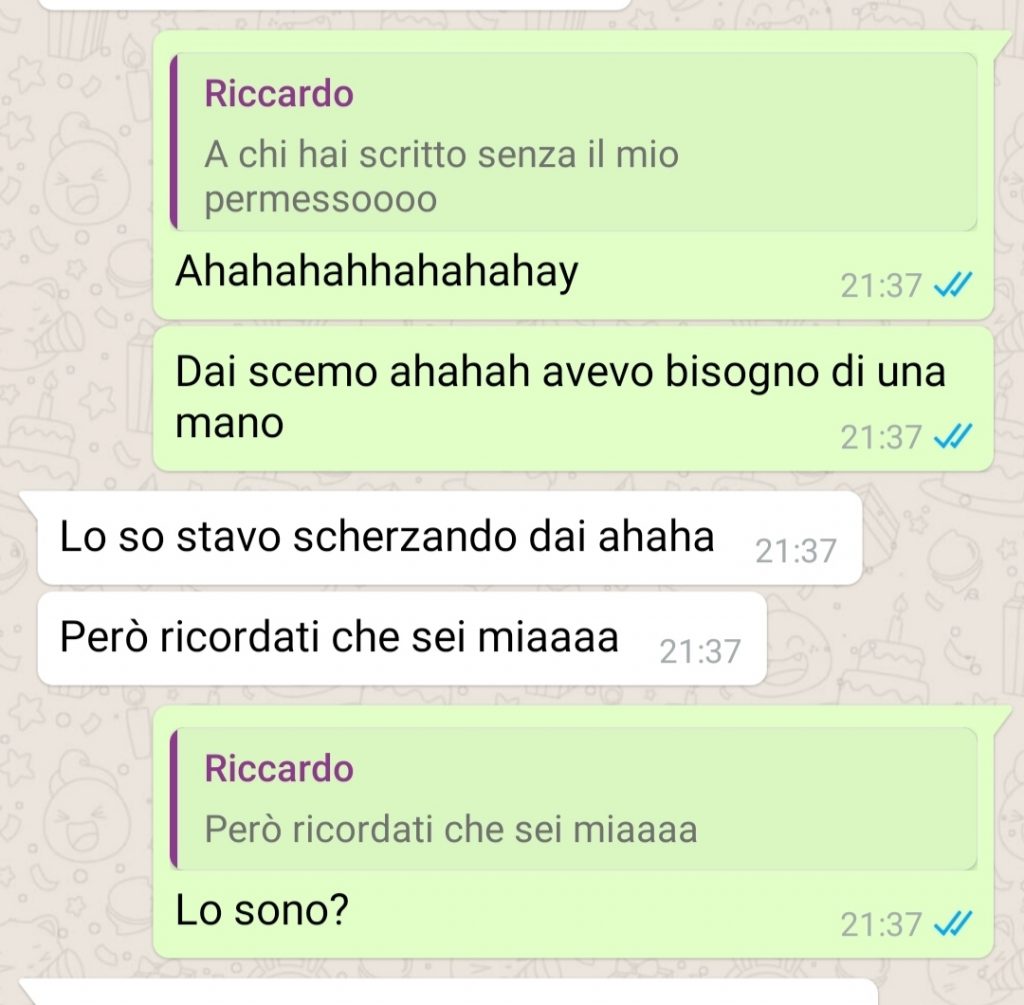Tap the word 'mano' in the sent message
The image size is (1024, 1005).
(x=229, y=424)
